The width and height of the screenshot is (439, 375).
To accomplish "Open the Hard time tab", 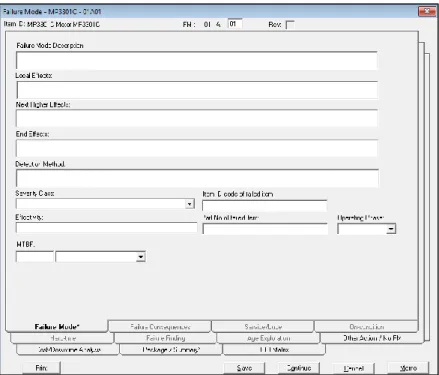I will pos(63,338).
